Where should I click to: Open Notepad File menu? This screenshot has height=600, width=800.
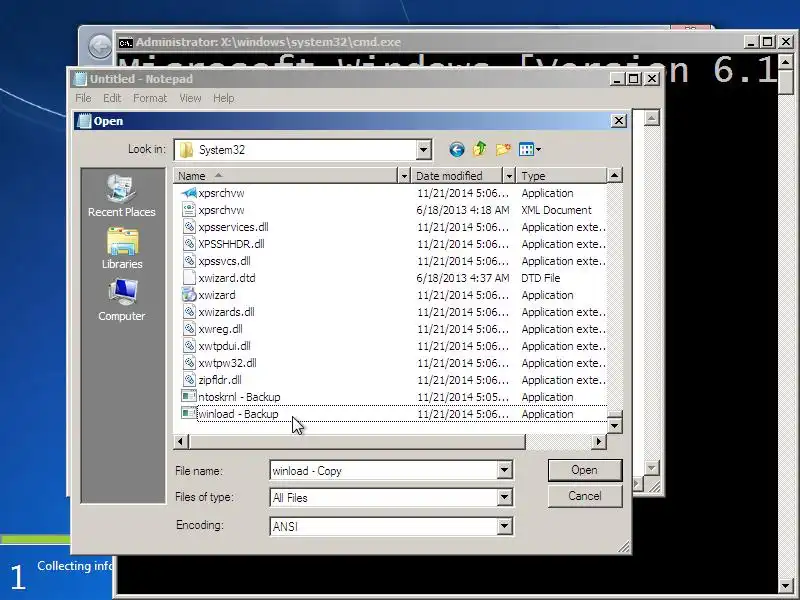(83, 98)
